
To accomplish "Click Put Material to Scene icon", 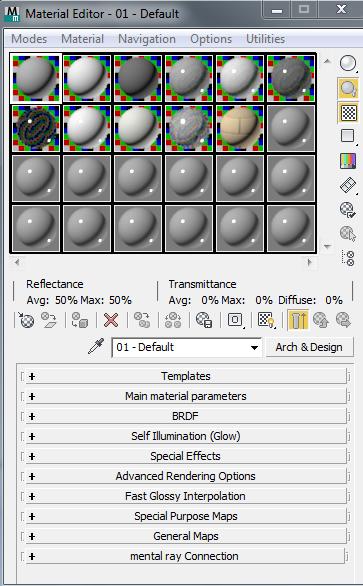I will (49, 320).
